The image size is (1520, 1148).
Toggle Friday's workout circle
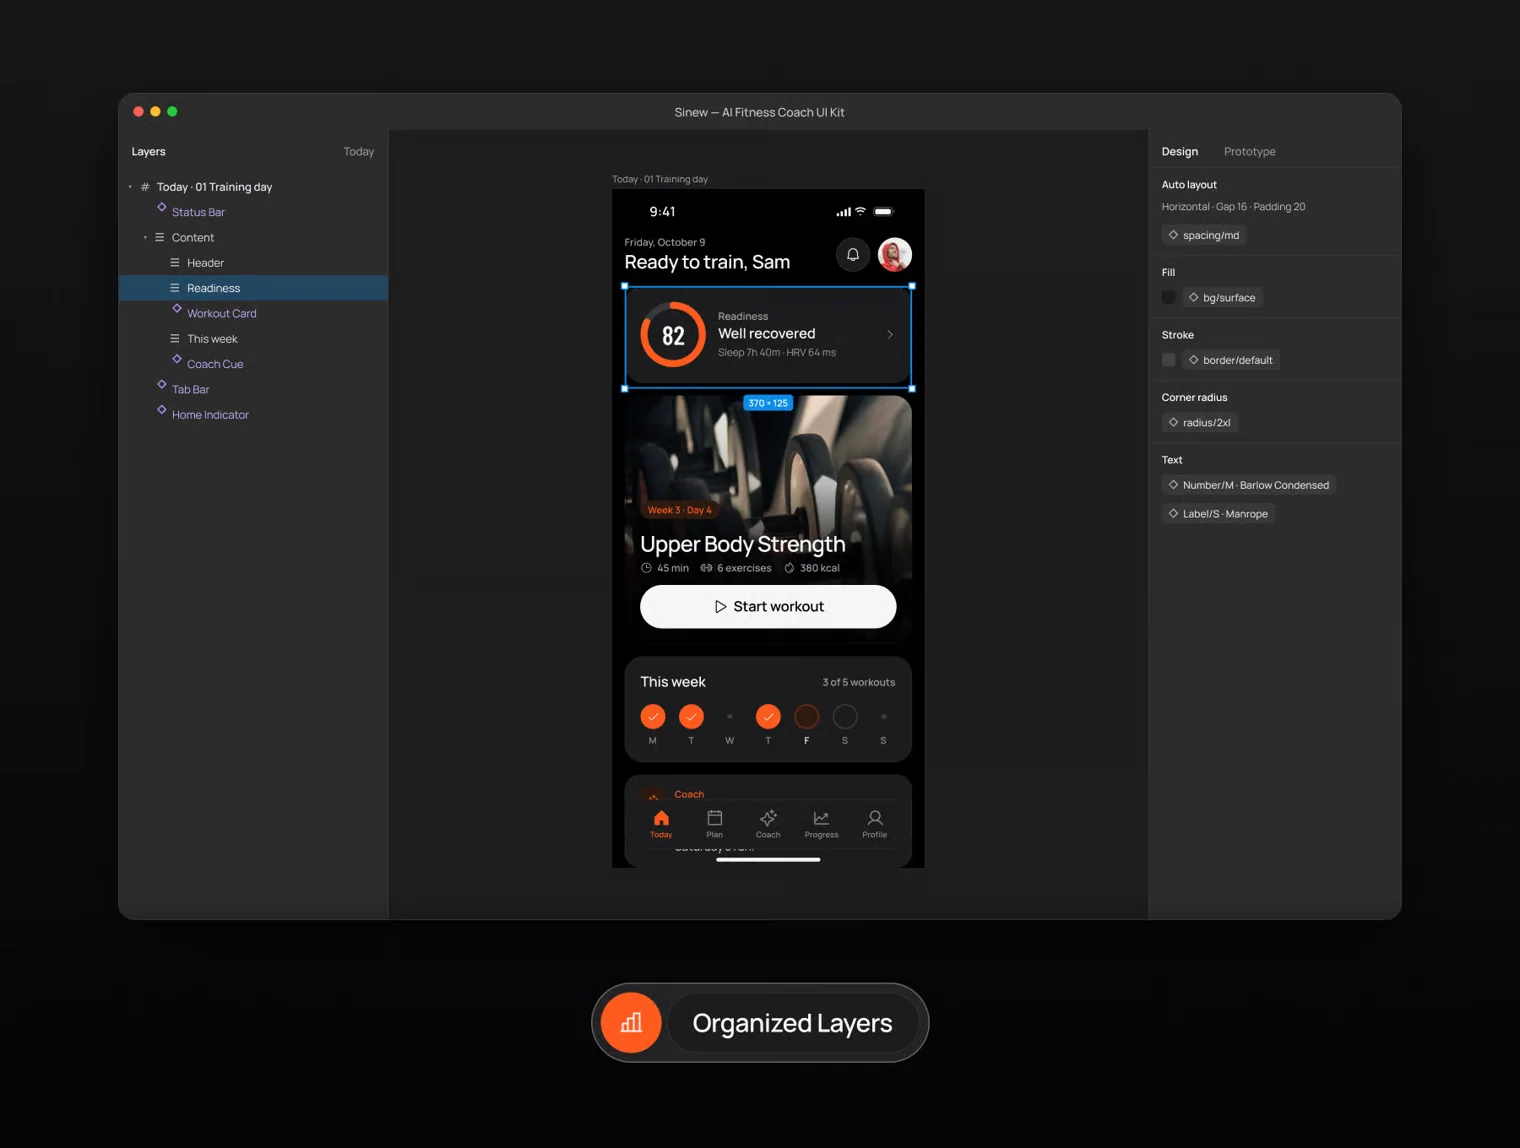point(806,717)
